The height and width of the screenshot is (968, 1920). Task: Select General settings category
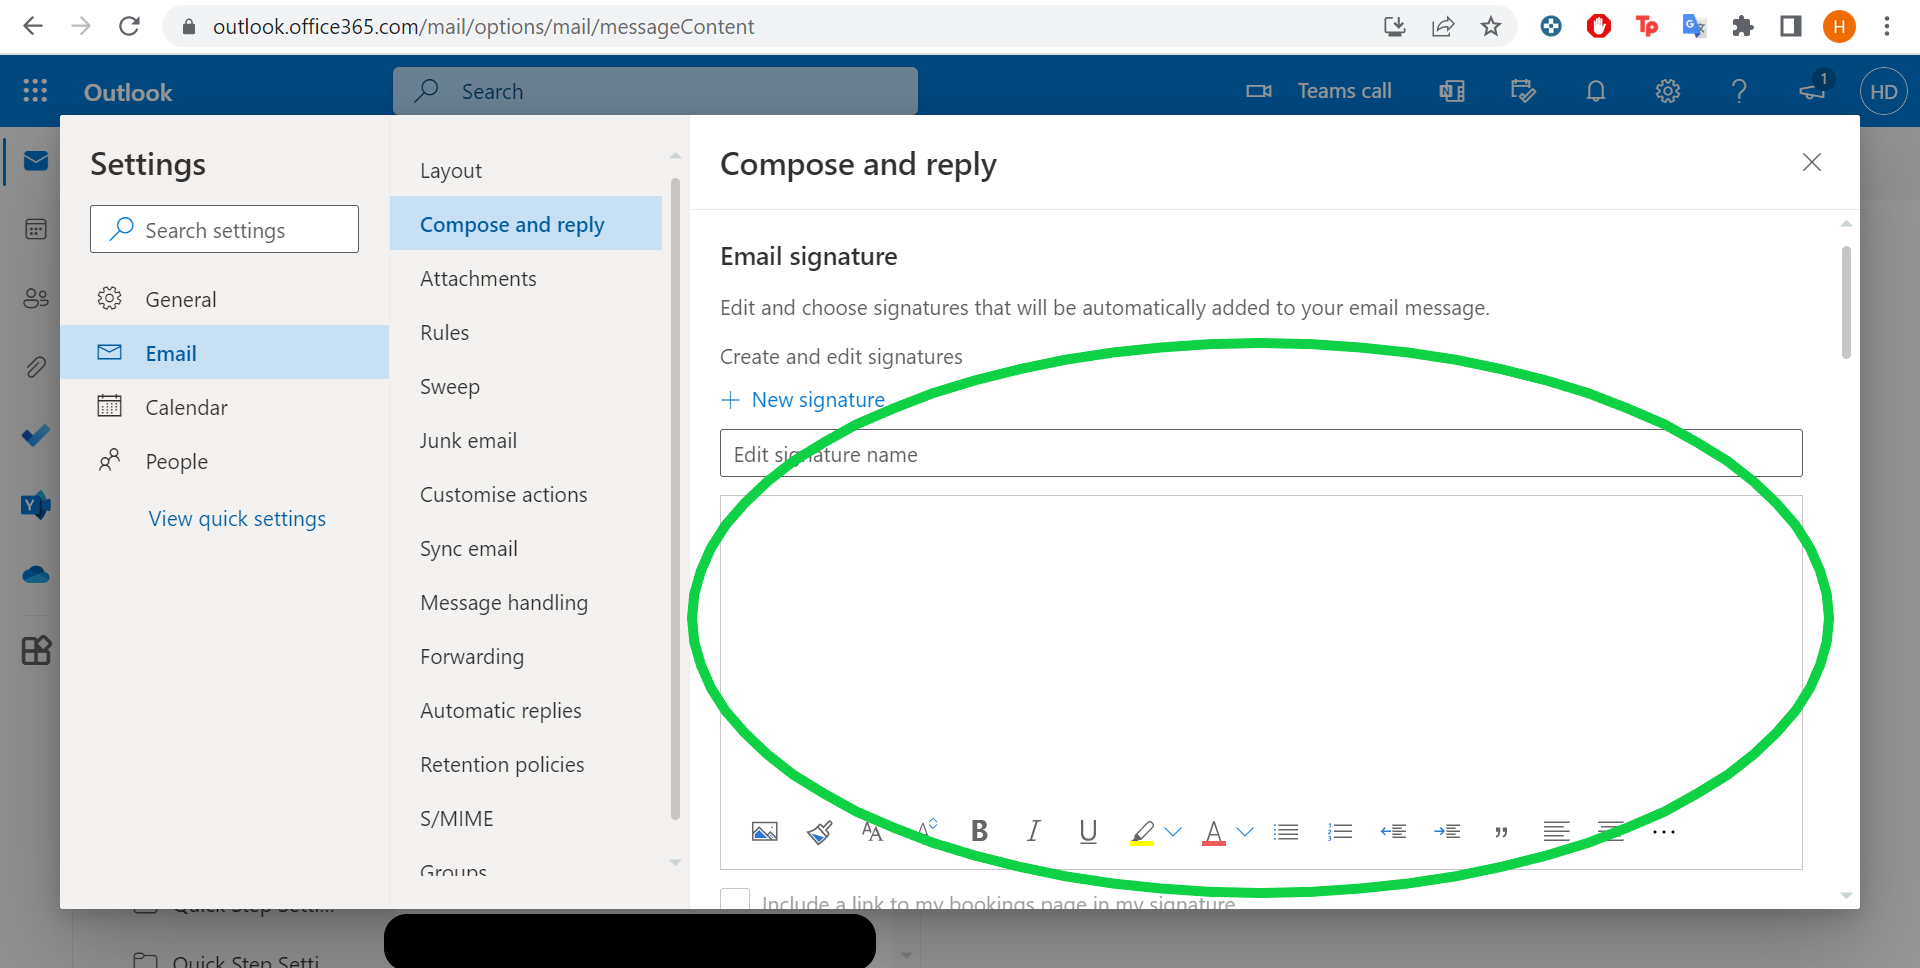pyautogui.click(x=225, y=298)
